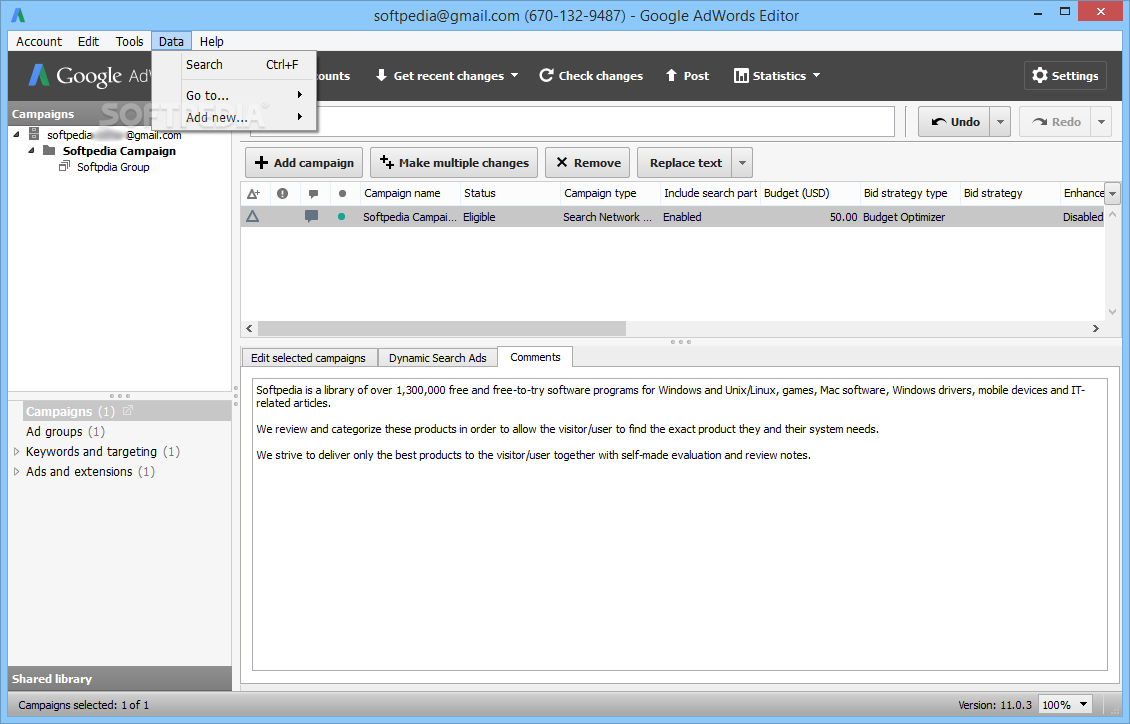Open the Get recent changes dropdown arrow
Viewport: 1130px width, 724px height.
pyautogui.click(x=515, y=75)
